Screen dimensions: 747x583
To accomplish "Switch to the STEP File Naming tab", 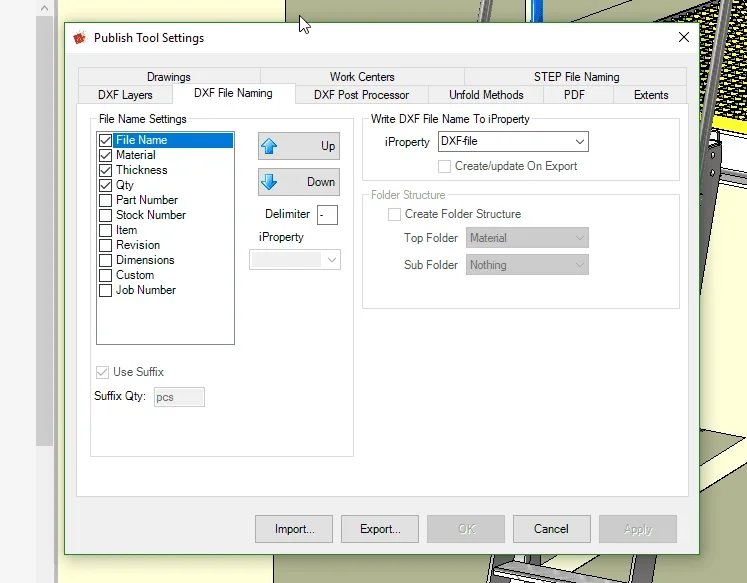I will pos(576,77).
